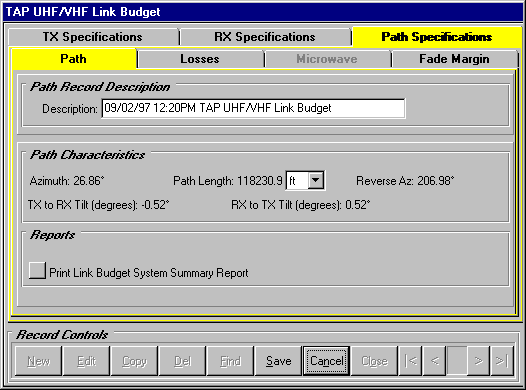The image size is (526, 390).
Task: Click the Azimuth: 26.86° value
Action: [67, 181]
